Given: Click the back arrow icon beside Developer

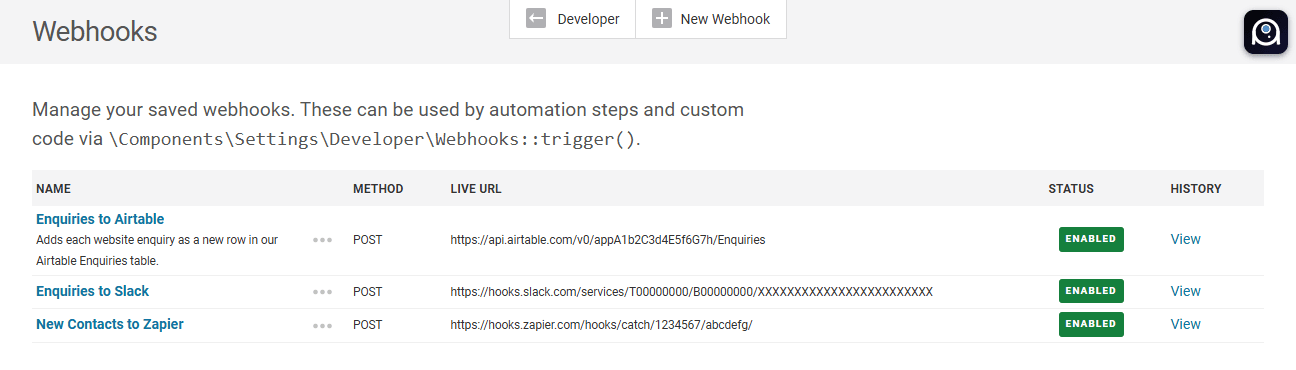Looking at the screenshot, I should coord(536,19).
